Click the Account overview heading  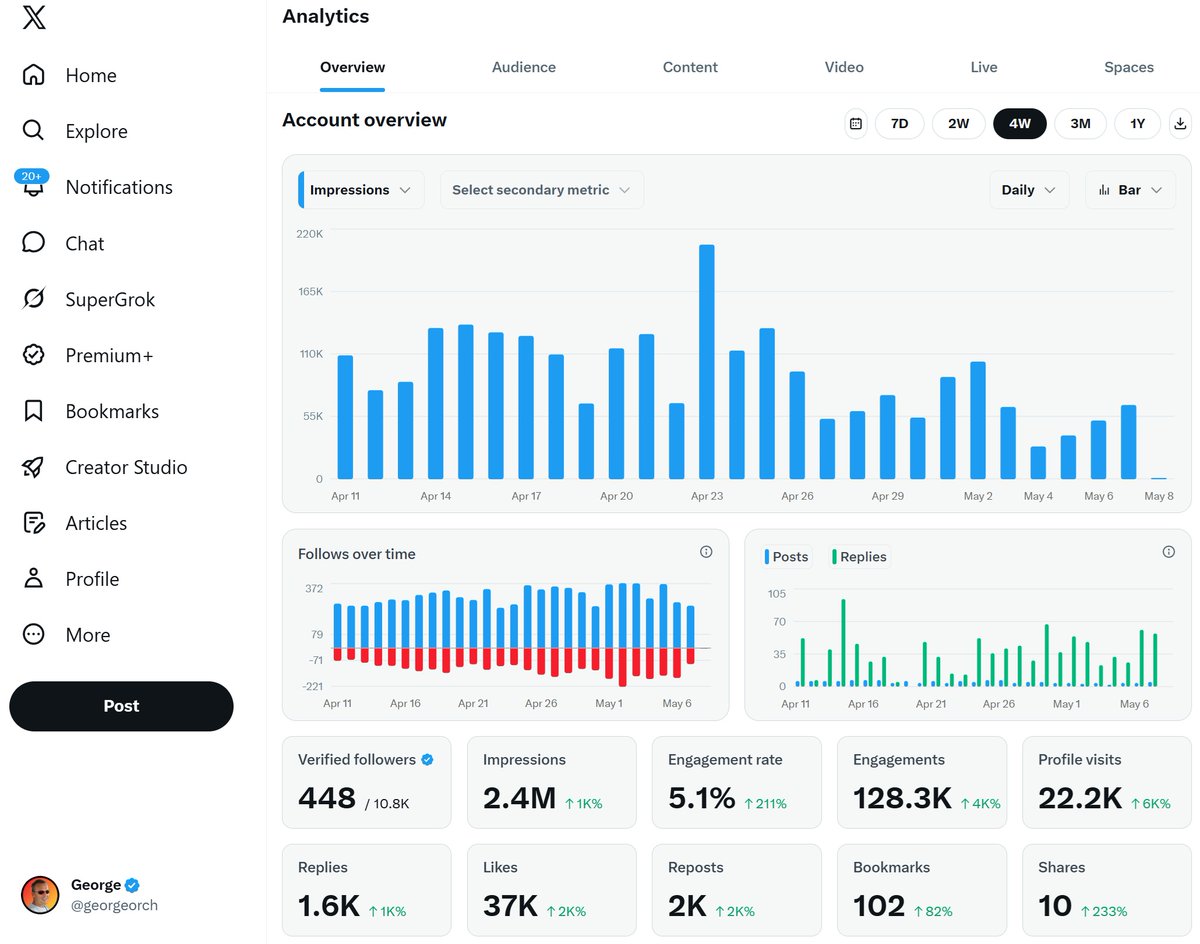coord(364,120)
